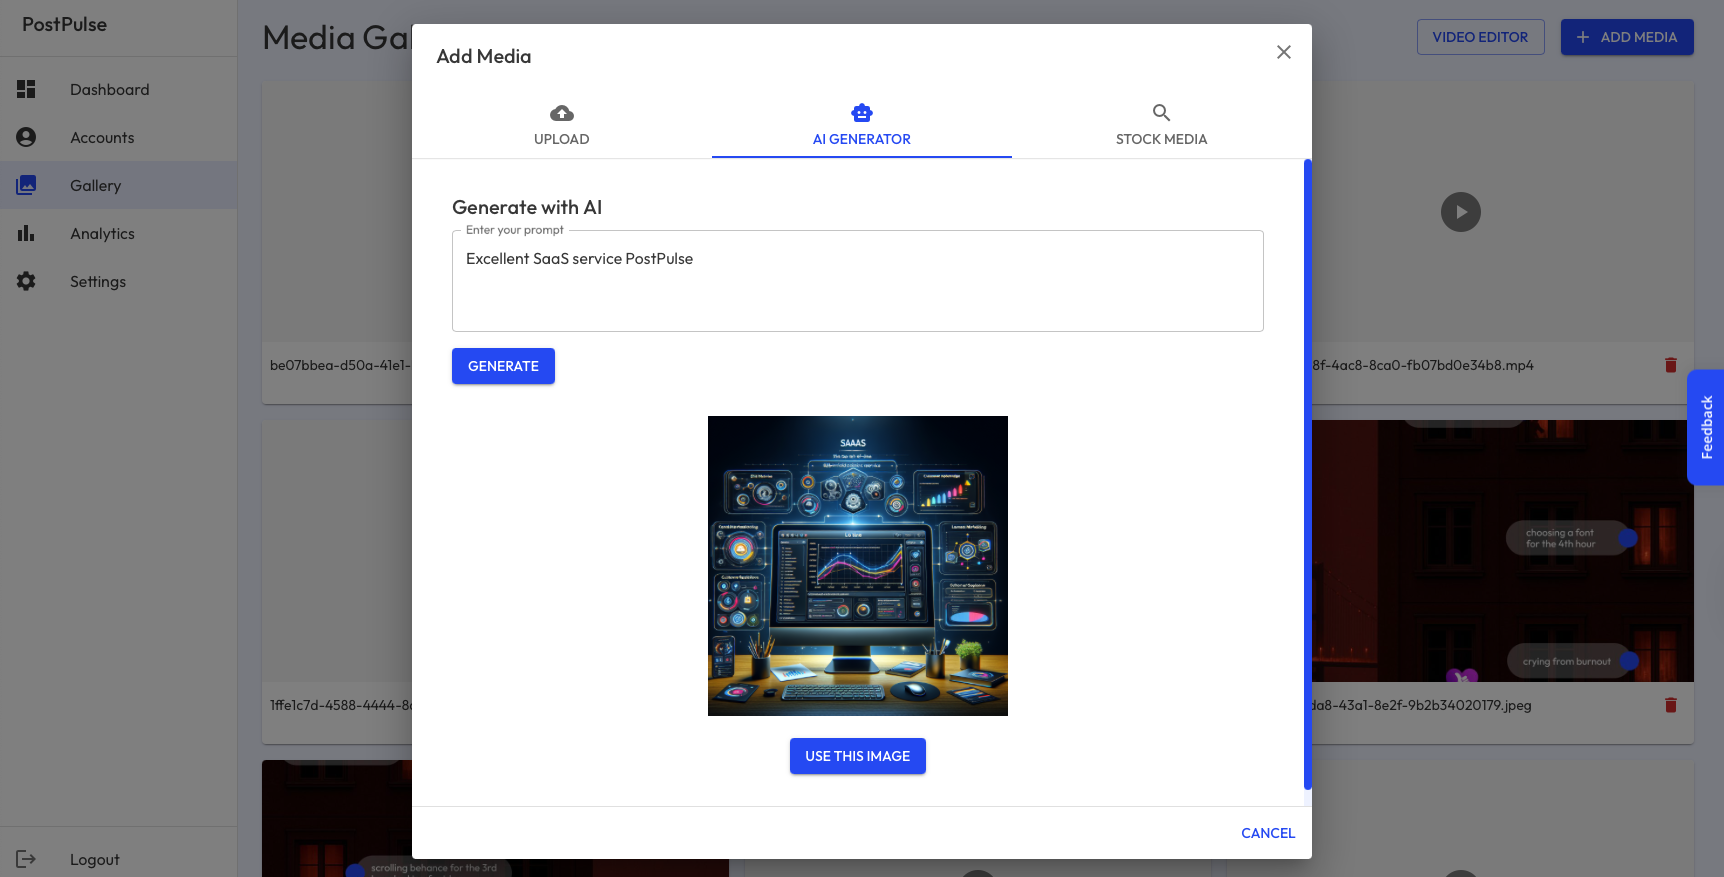Image resolution: width=1724 pixels, height=877 pixels.
Task: Open Gallery menu item
Action: 118,185
